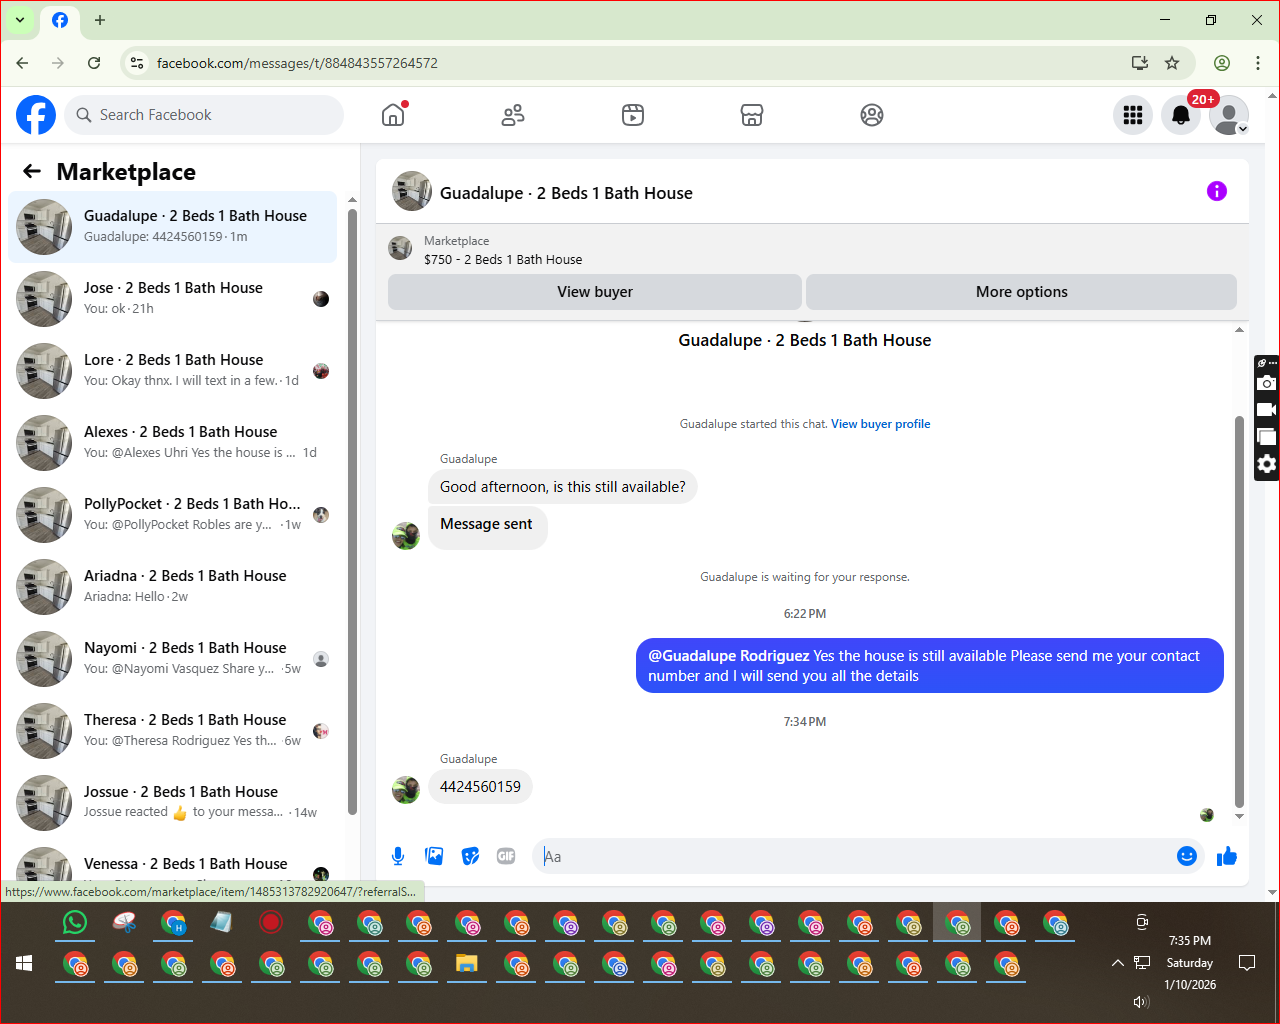1280x1024 pixels.
Task: Choose a sticker icon
Action: click(470, 856)
